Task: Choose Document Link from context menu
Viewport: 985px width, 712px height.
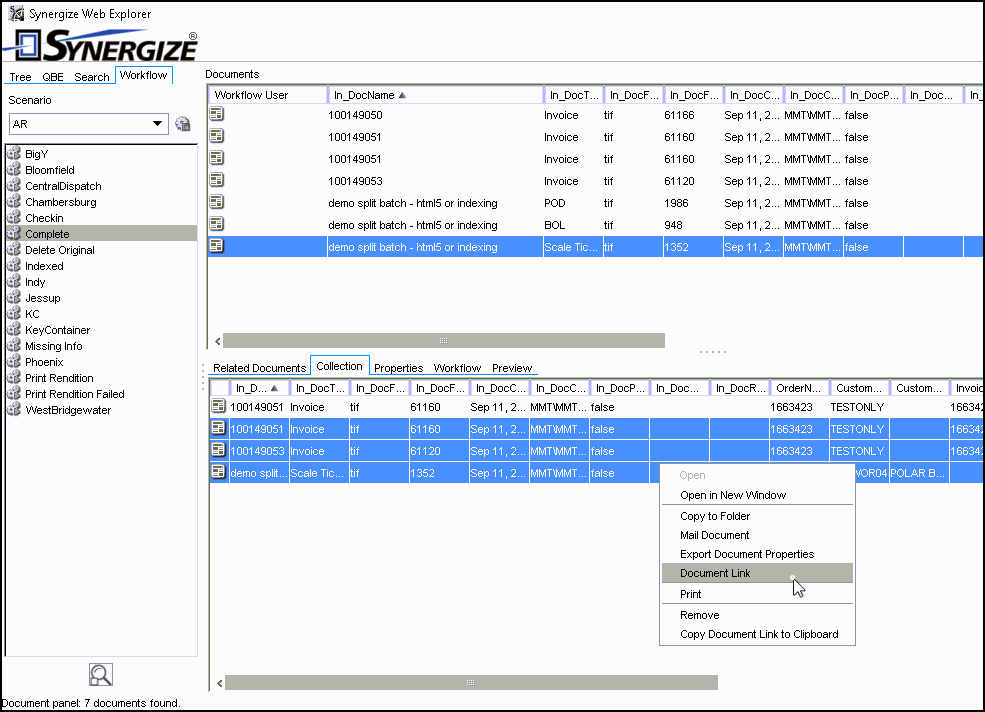Action: (758, 572)
